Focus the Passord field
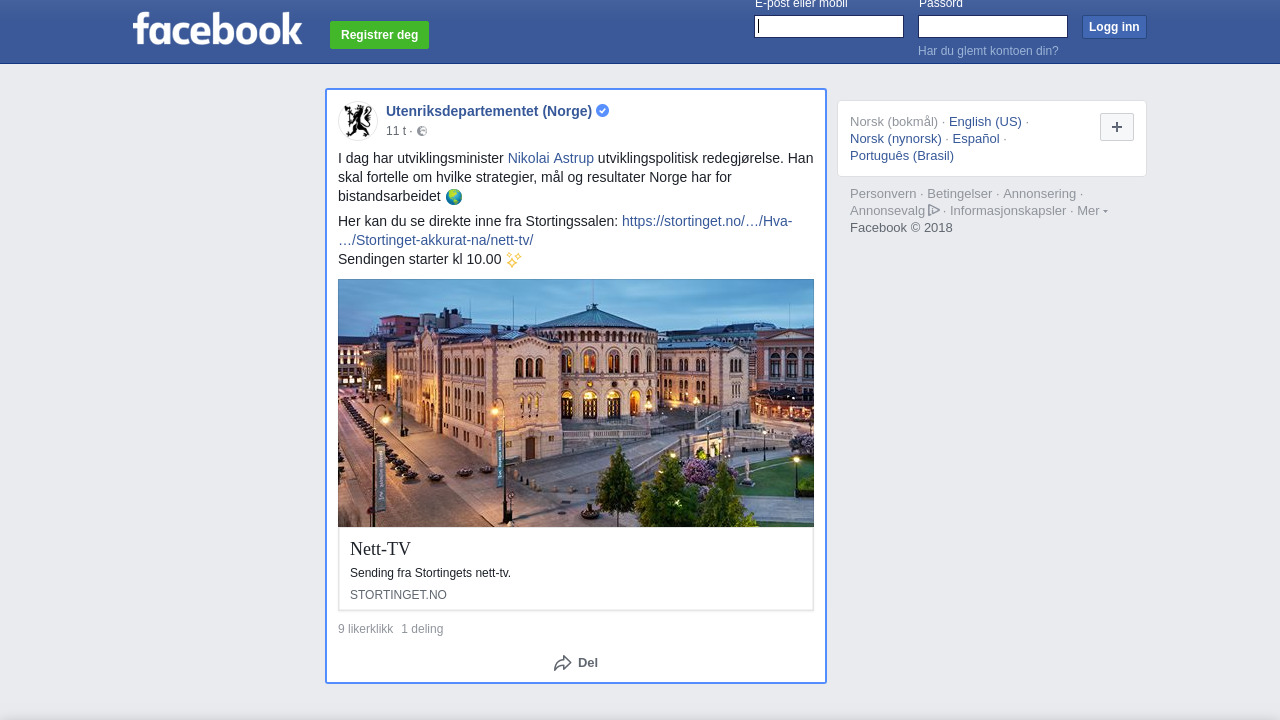The height and width of the screenshot is (720, 1280). point(993,27)
